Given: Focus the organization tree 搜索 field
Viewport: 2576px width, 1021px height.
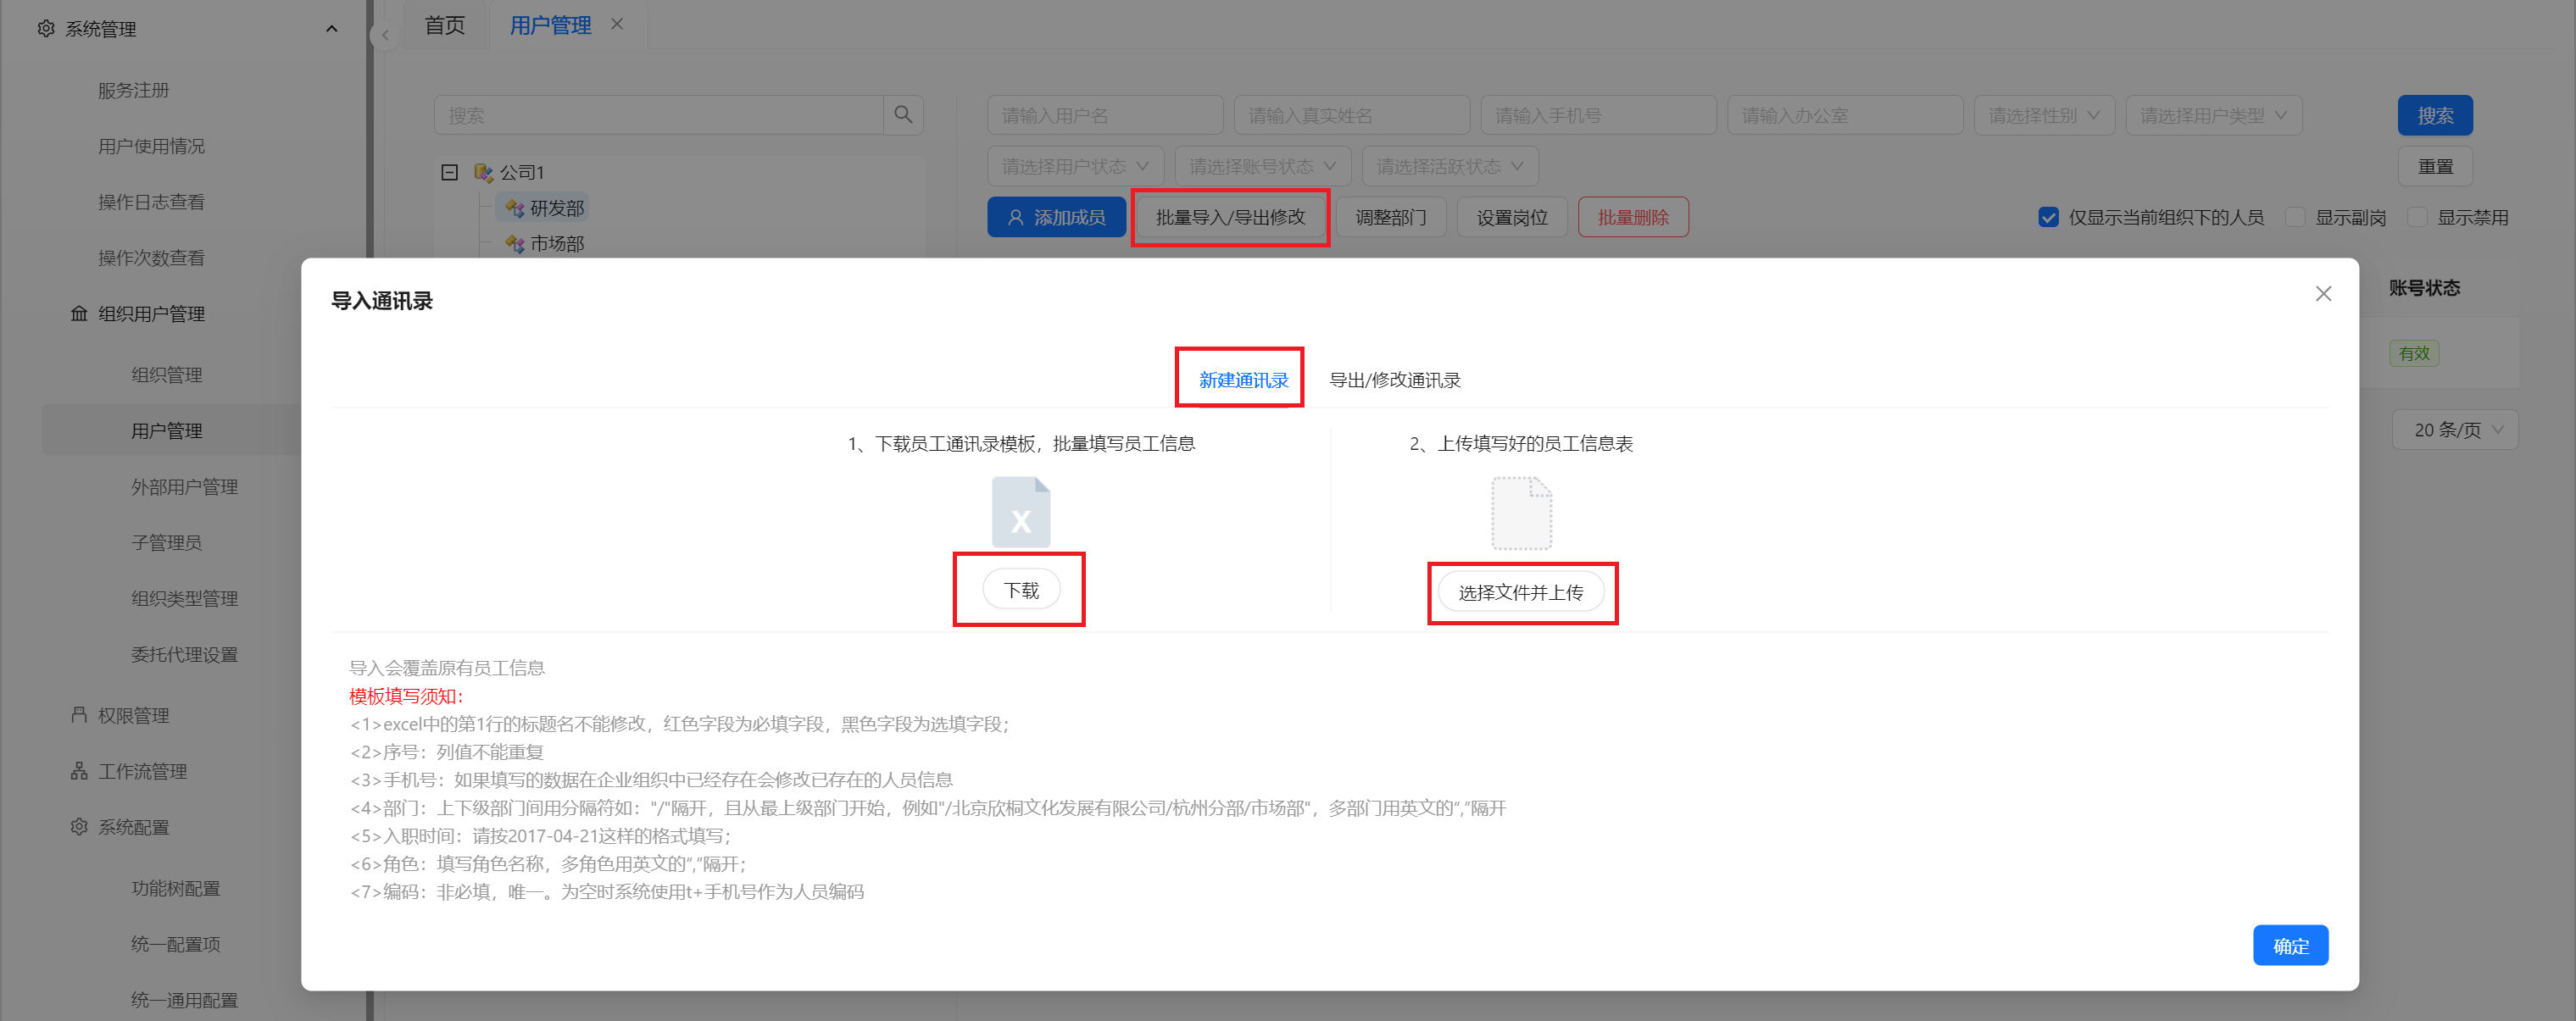Looking at the screenshot, I should (x=659, y=115).
